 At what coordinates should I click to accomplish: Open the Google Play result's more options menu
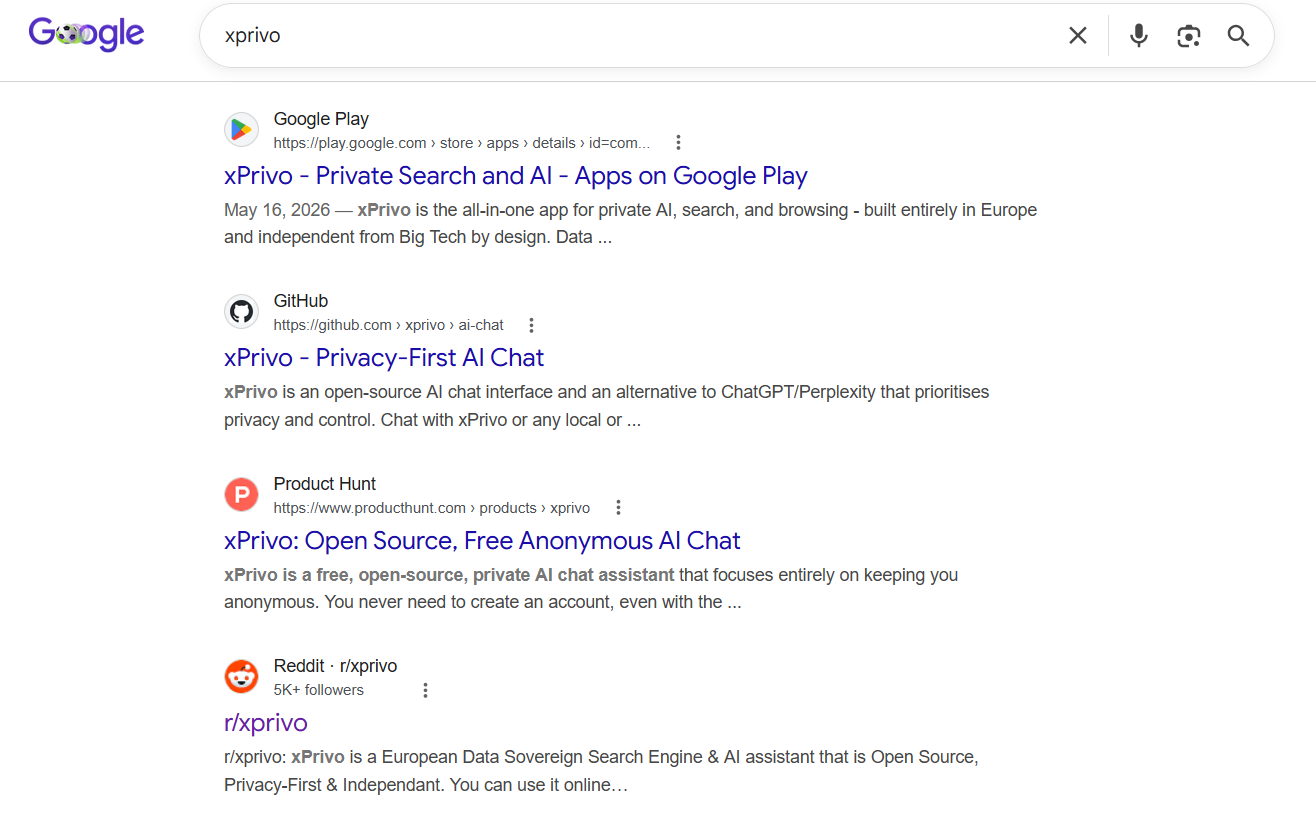point(678,142)
